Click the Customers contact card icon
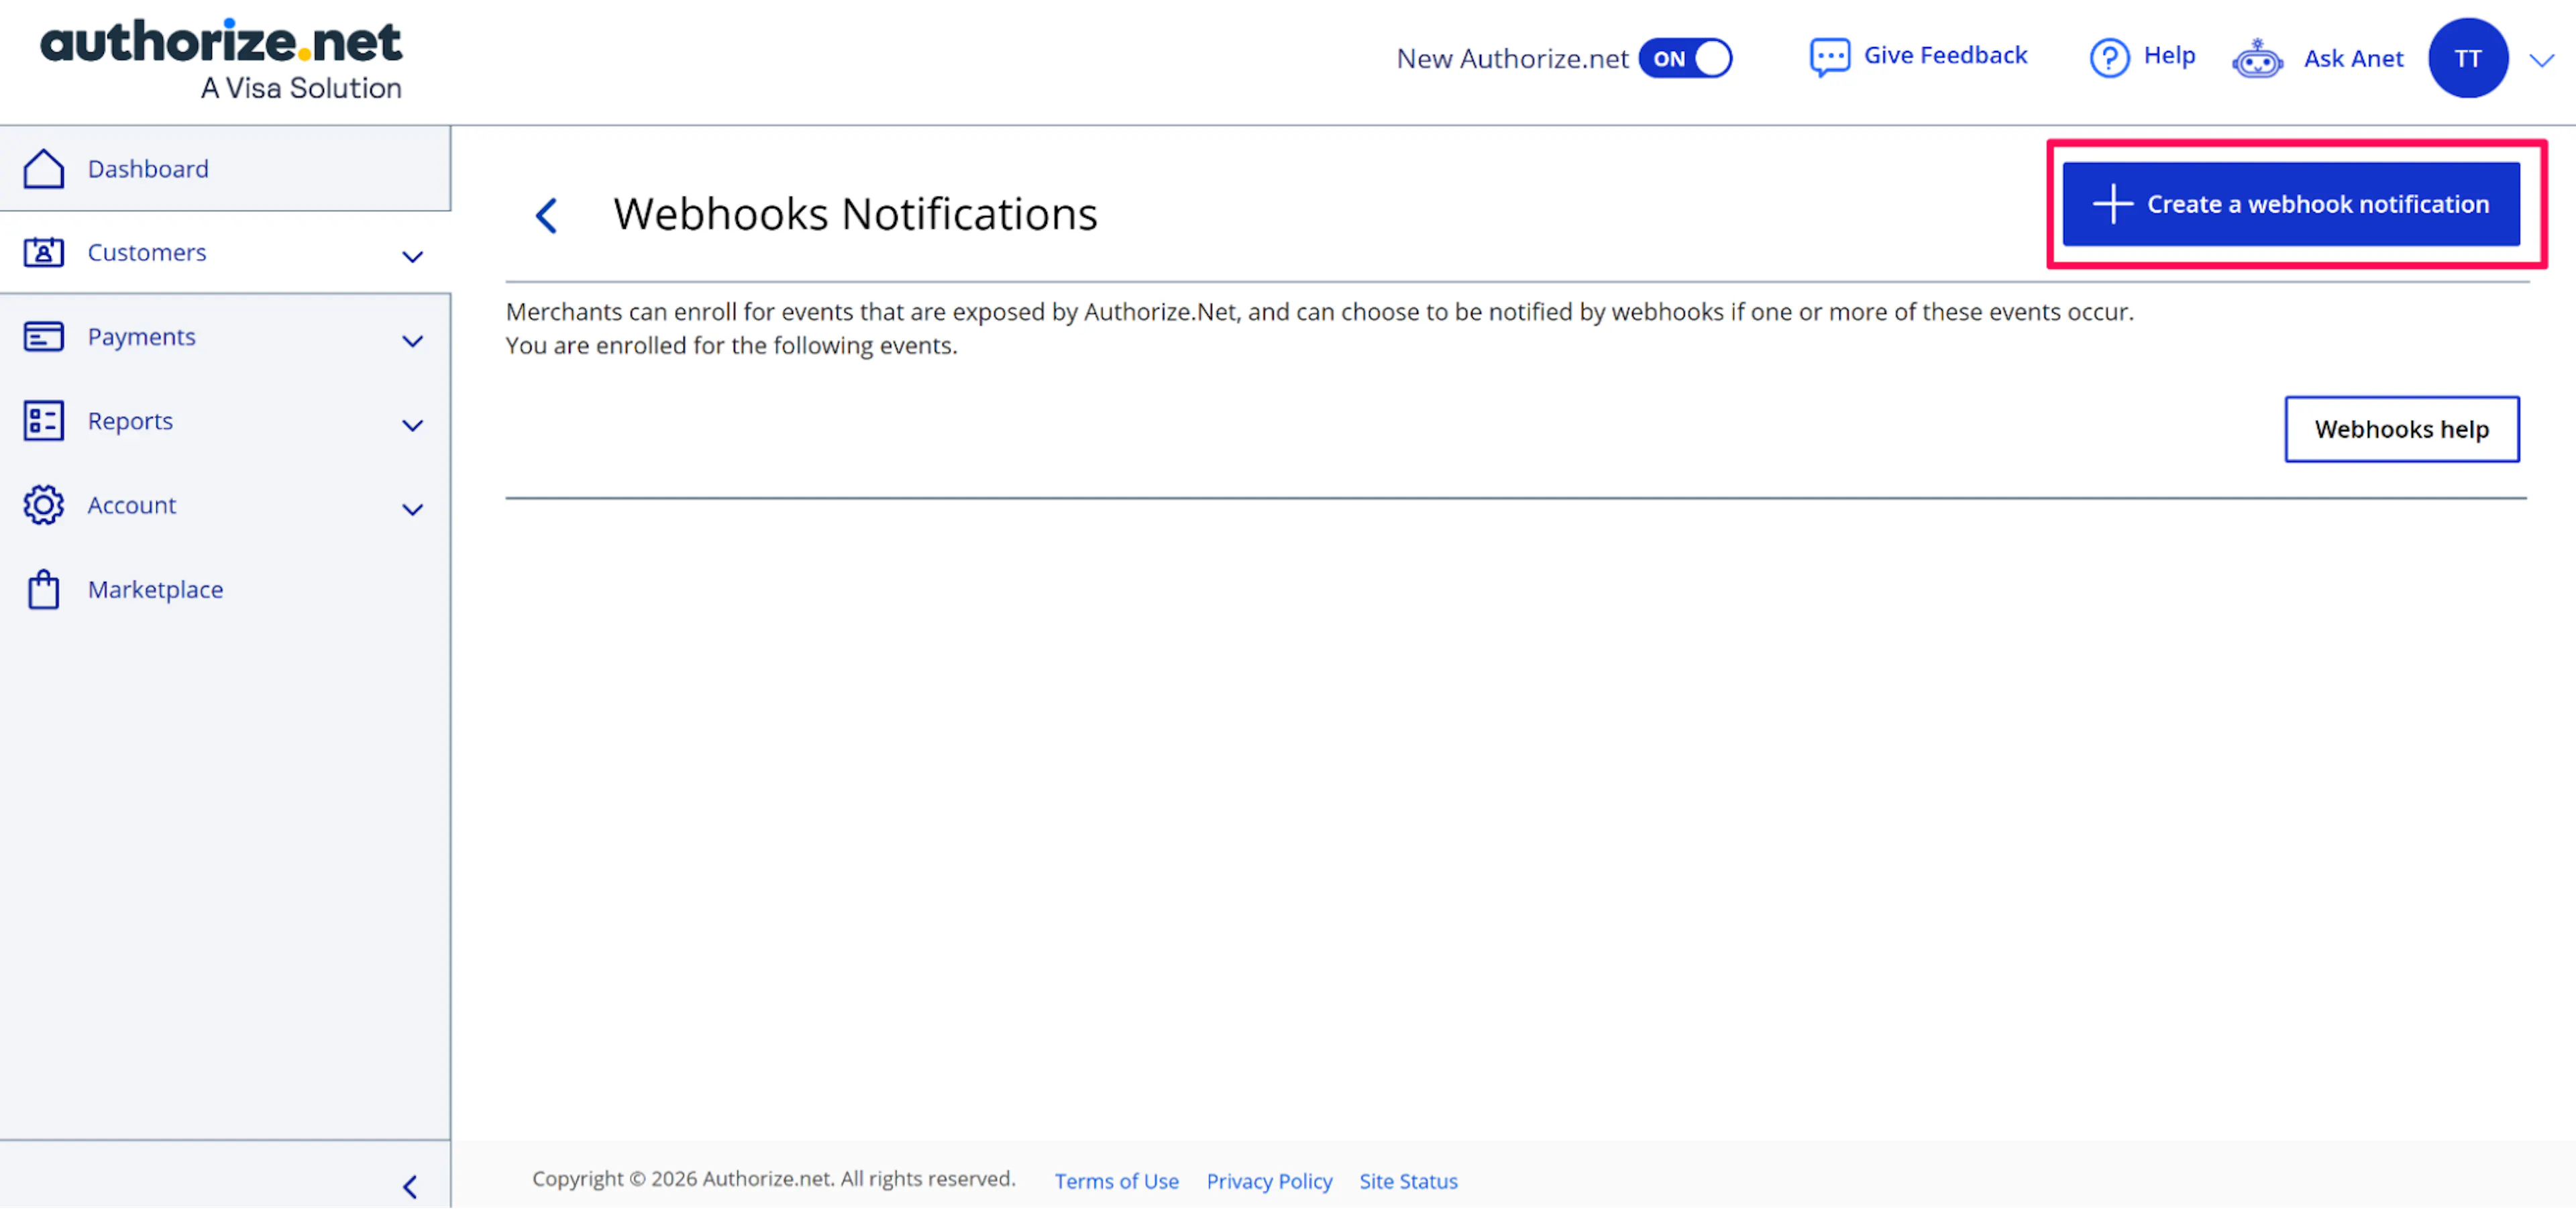Viewport: 2576px width, 1209px height. (x=43, y=253)
